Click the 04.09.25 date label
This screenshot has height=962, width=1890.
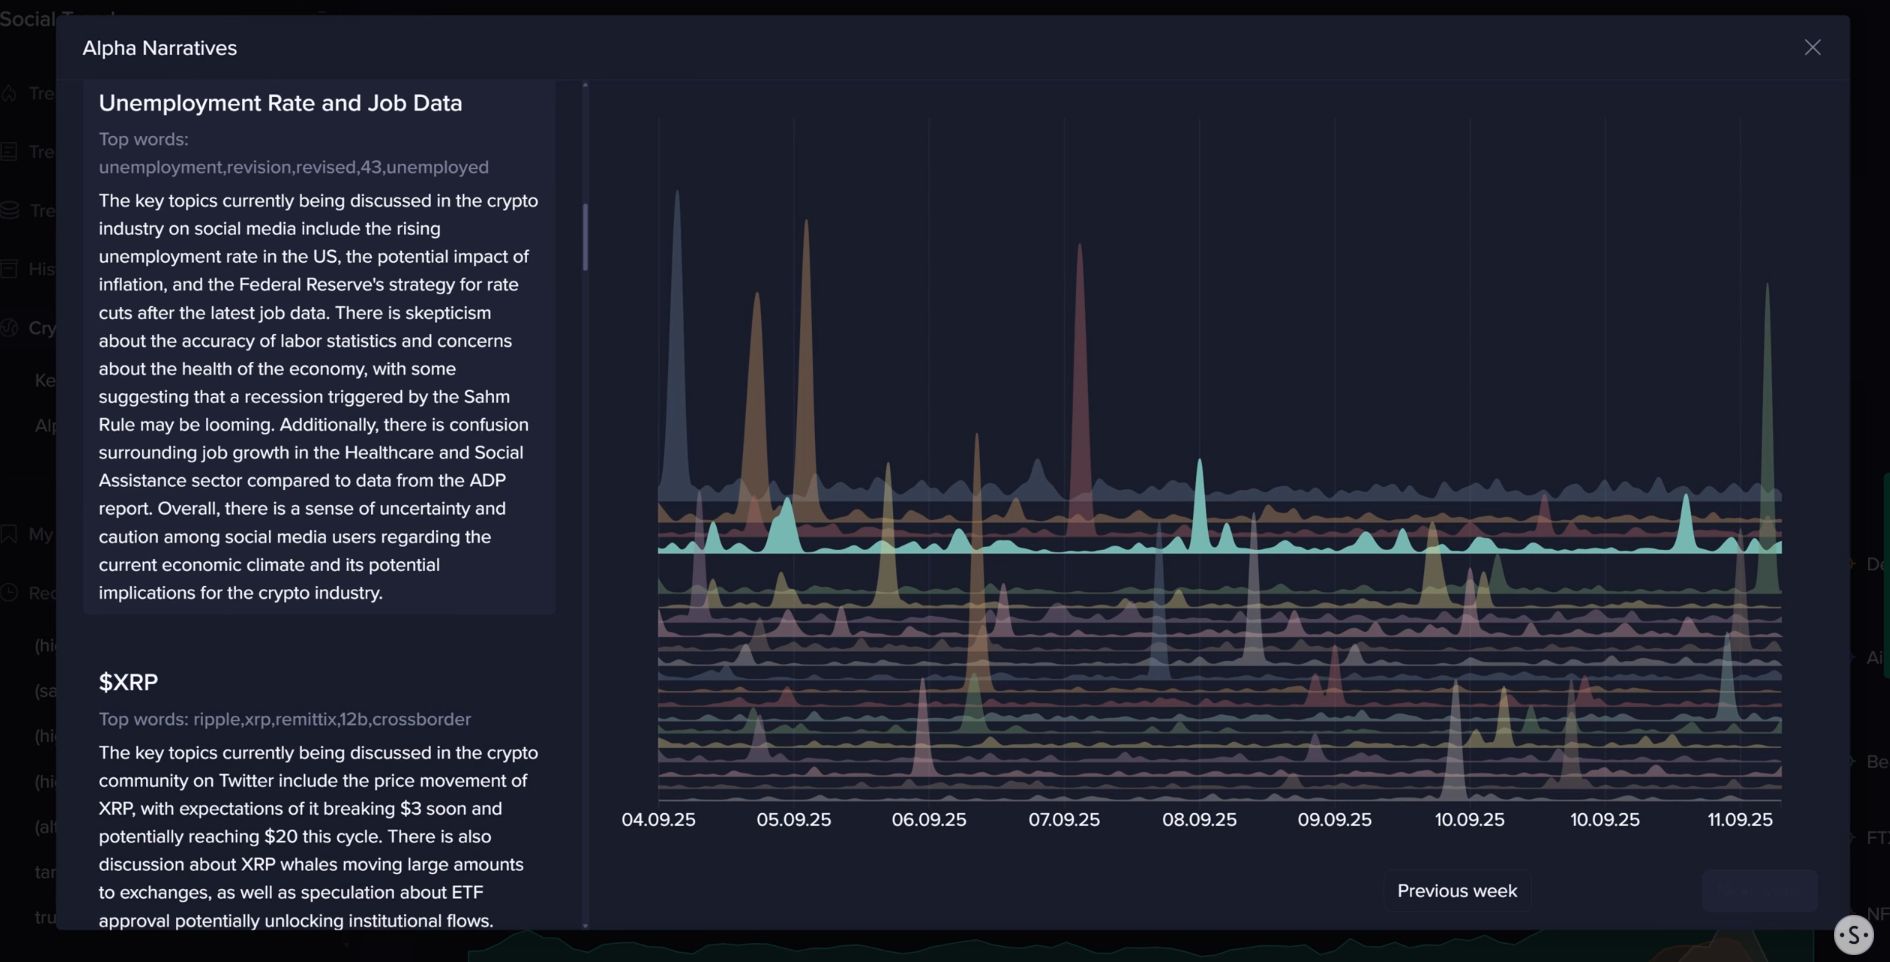[658, 819]
